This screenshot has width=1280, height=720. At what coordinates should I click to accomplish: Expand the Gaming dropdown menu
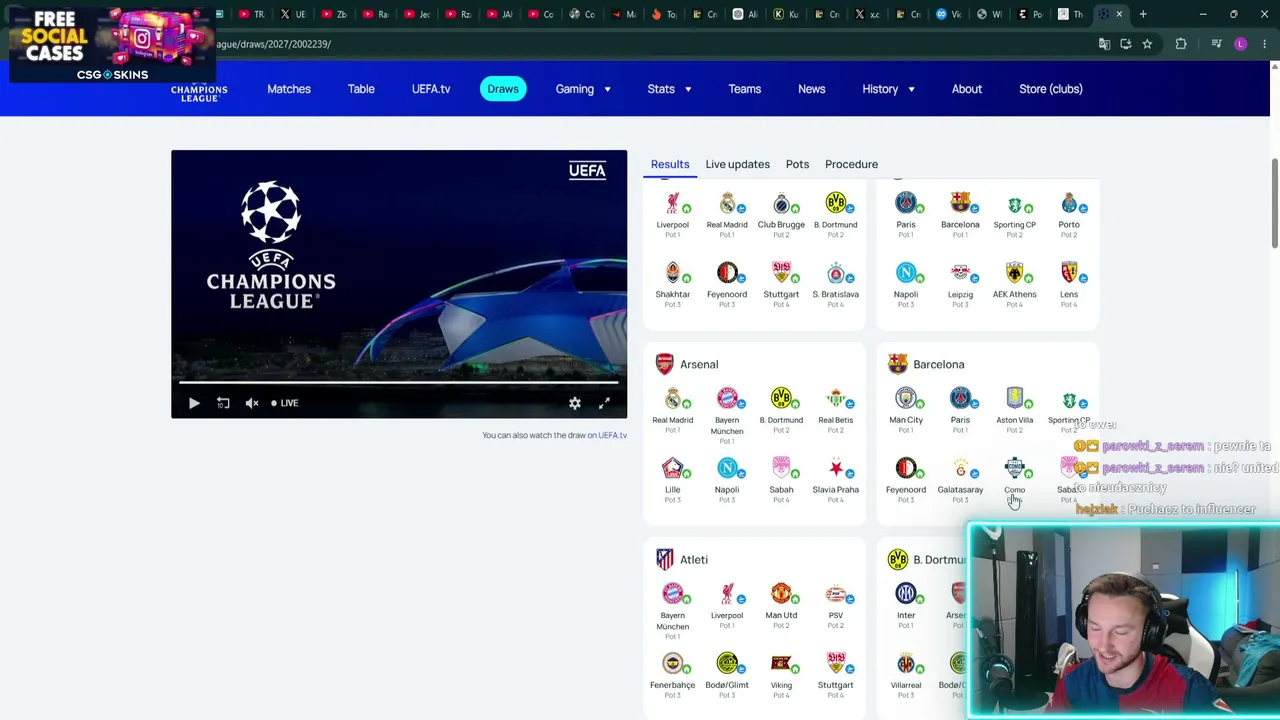[x=583, y=89]
